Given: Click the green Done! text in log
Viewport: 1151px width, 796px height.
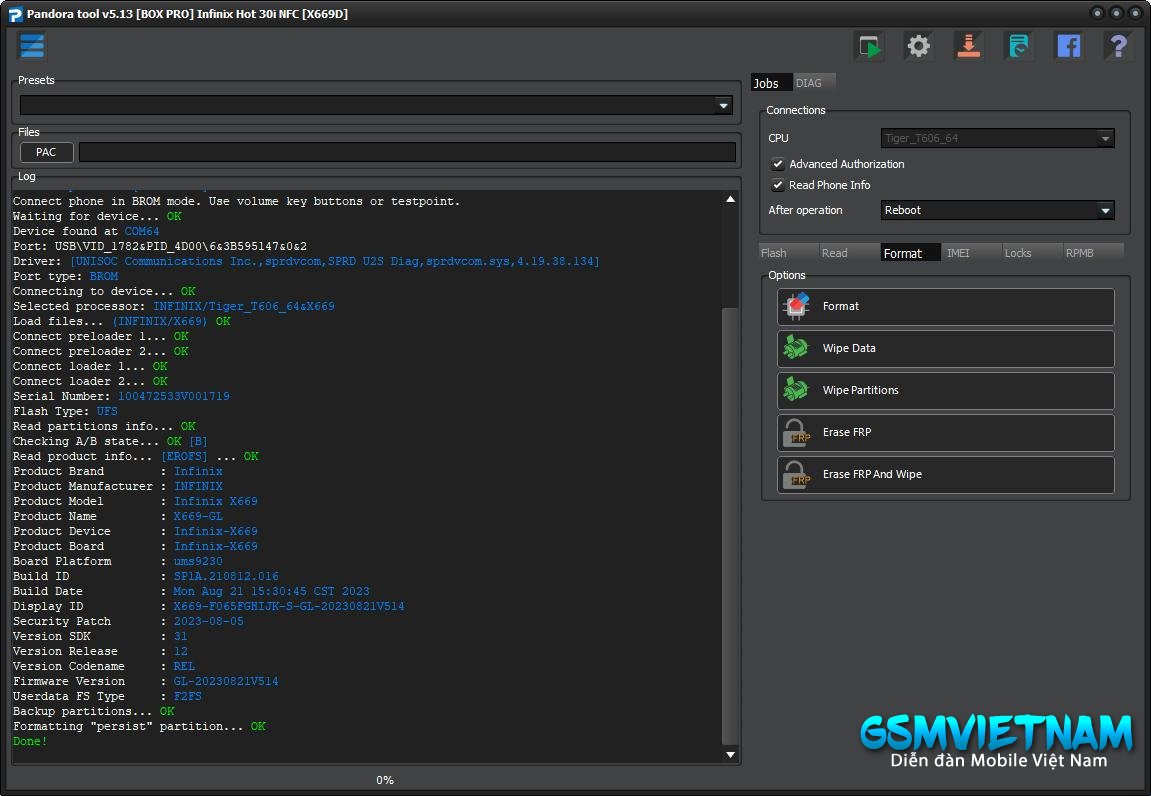Looking at the screenshot, I should pyautogui.click(x=30, y=742).
